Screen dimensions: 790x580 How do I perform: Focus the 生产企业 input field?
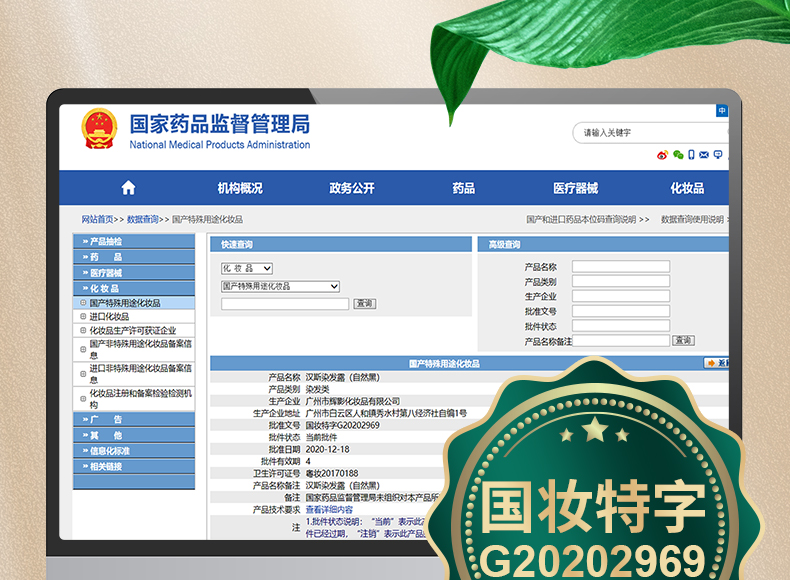pos(621,296)
